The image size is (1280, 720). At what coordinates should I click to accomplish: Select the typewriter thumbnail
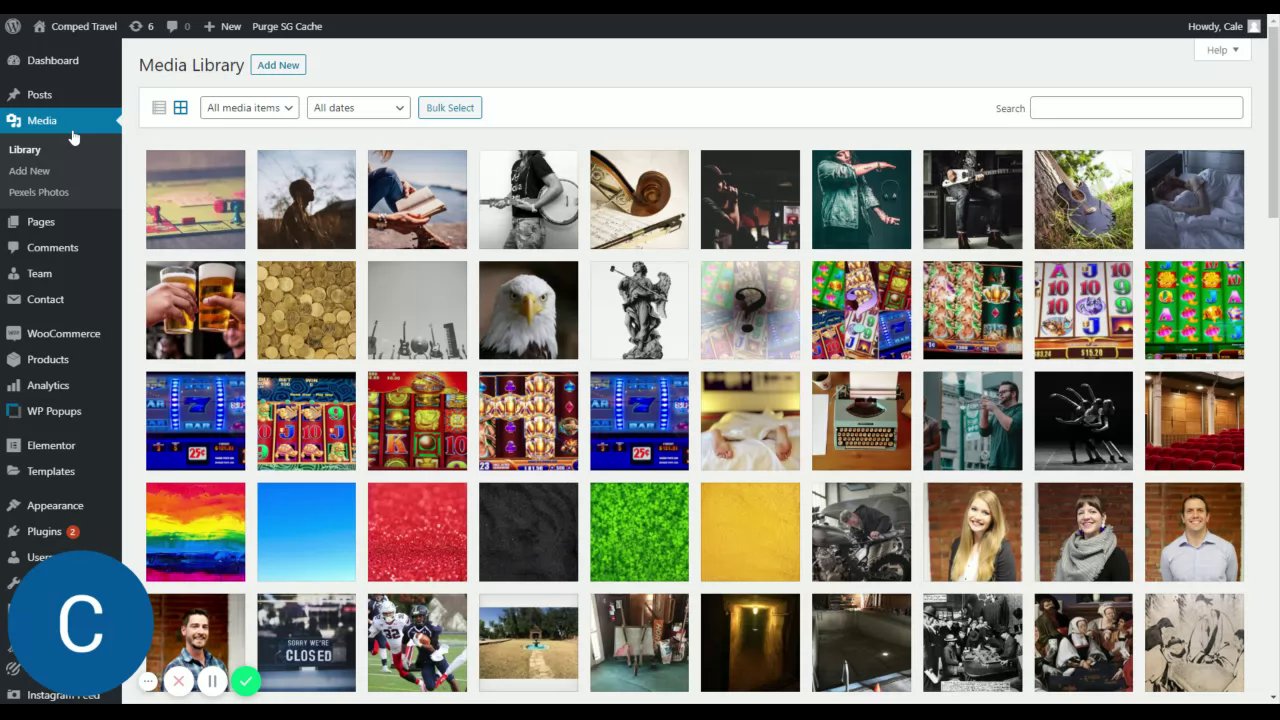[861, 421]
